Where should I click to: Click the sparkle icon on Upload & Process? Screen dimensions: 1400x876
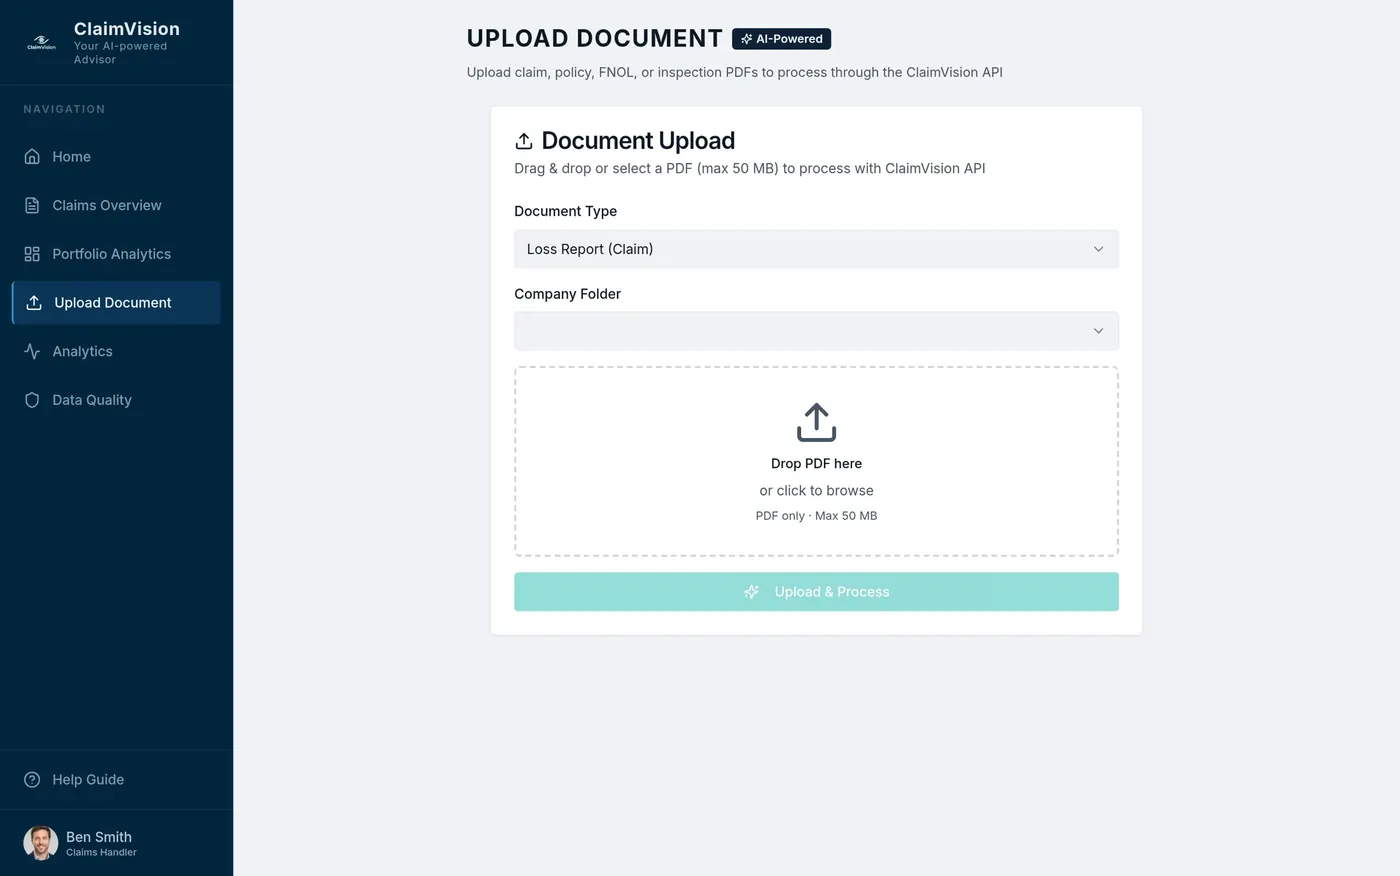[752, 592]
